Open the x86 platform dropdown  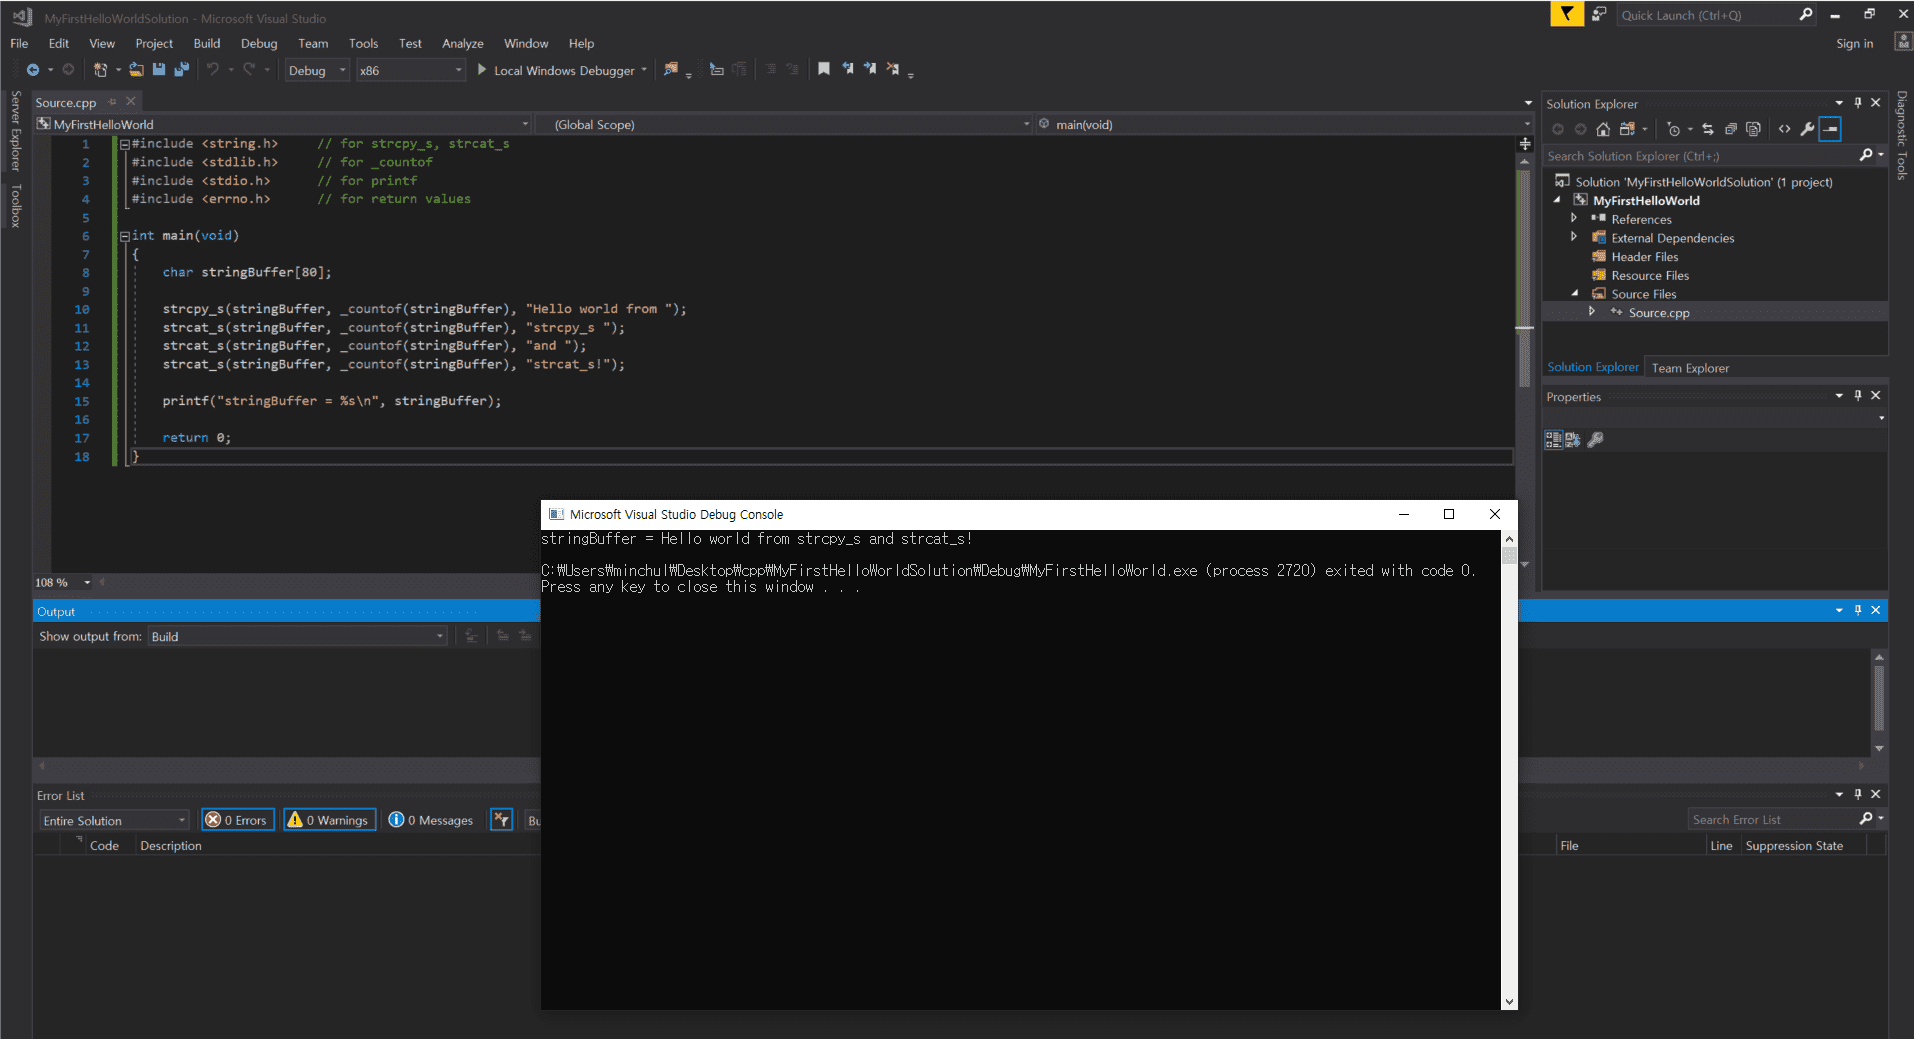[x=411, y=70]
